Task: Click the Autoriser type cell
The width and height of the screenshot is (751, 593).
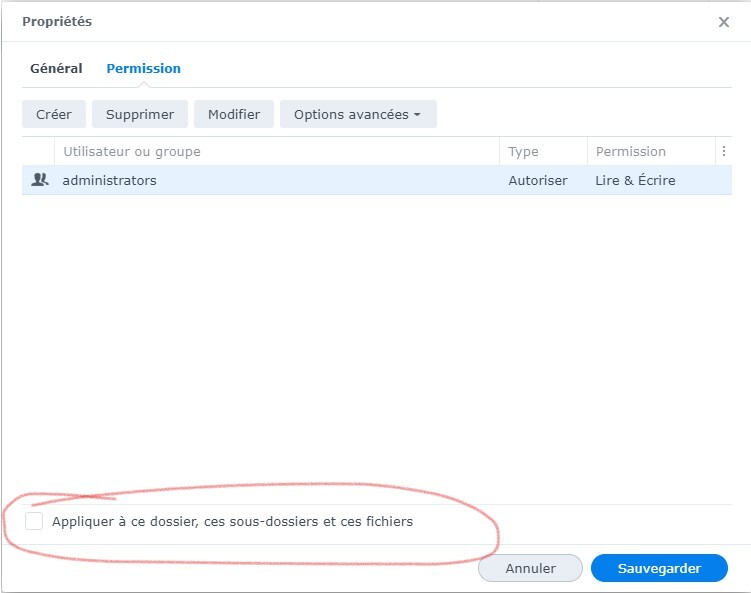Action: click(x=538, y=180)
